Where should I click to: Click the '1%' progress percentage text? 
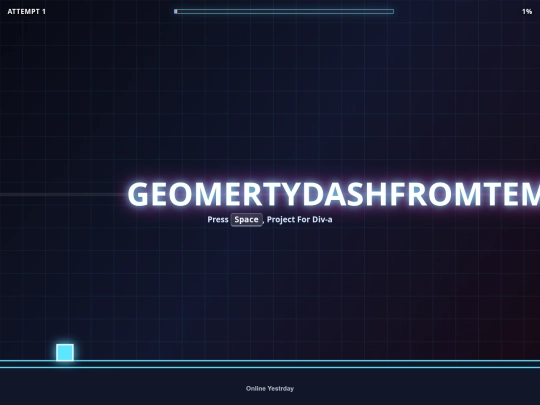(527, 12)
